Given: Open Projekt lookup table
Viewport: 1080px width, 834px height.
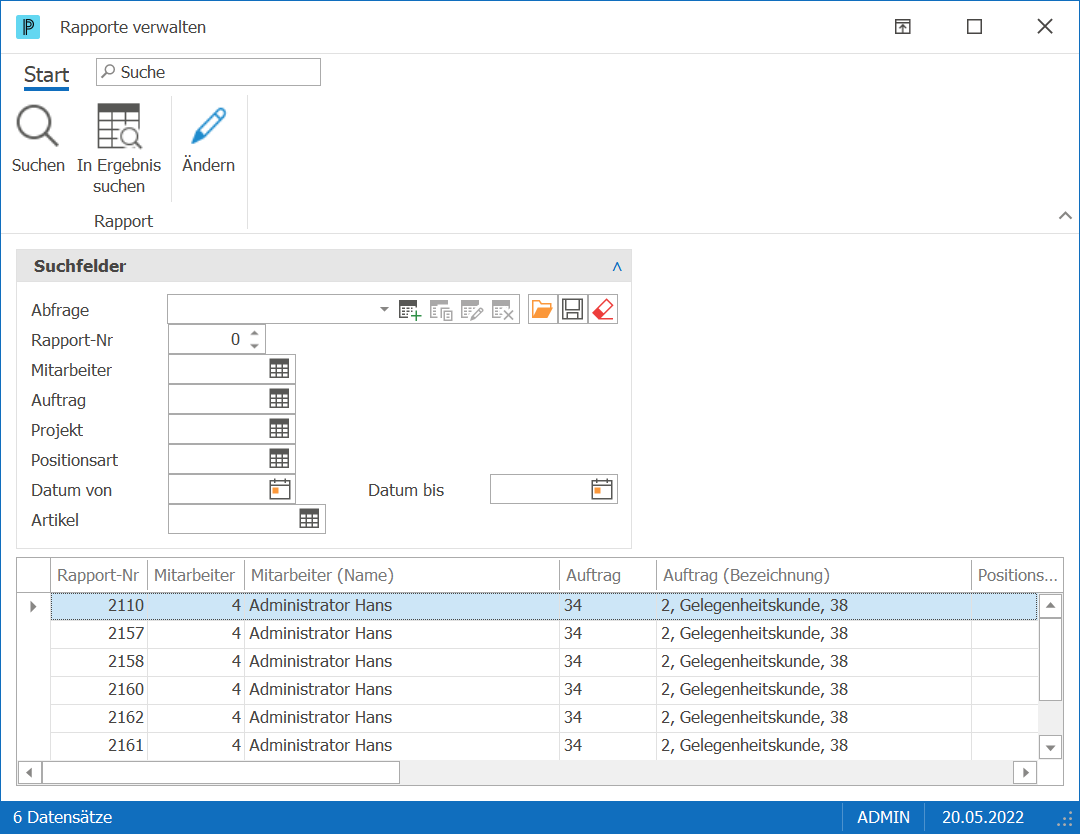Looking at the screenshot, I should [279, 429].
